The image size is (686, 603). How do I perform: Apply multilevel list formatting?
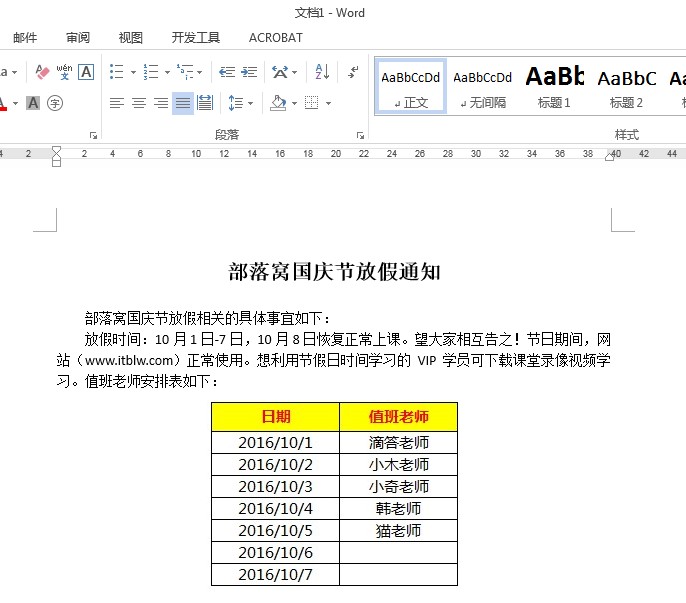tap(185, 71)
